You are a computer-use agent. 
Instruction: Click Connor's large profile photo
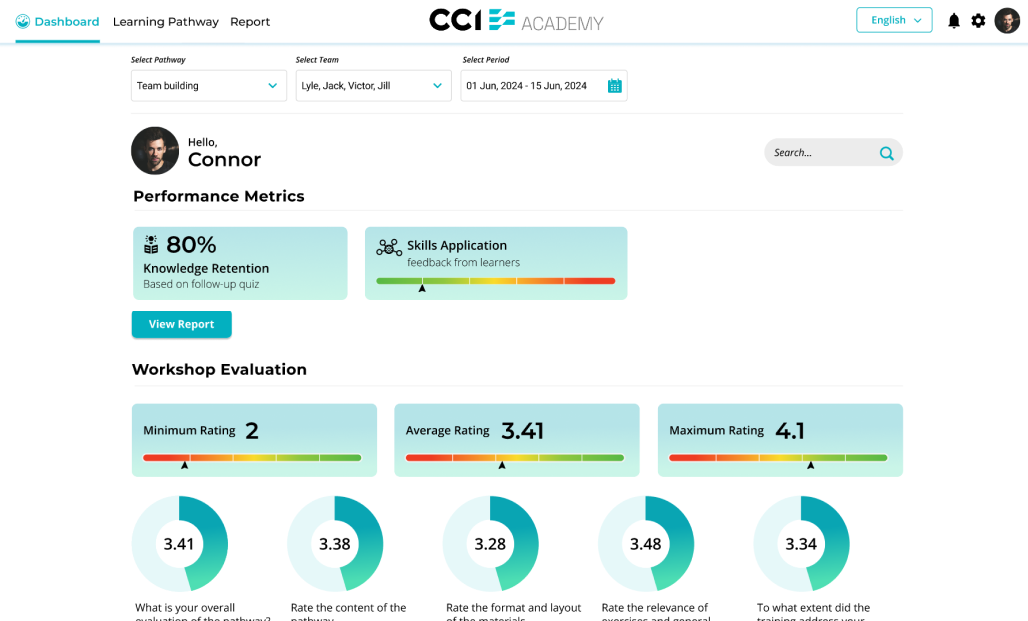[x=155, y=151]
